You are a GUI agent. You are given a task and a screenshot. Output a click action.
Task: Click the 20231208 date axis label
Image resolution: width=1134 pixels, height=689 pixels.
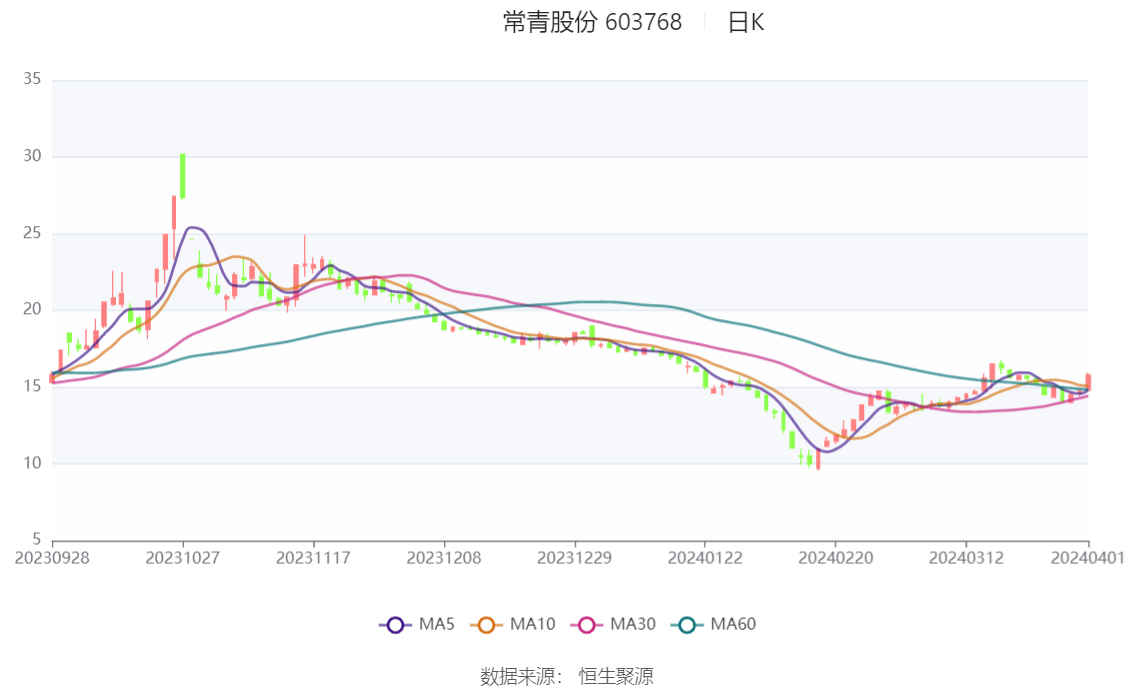coord(443,558)
